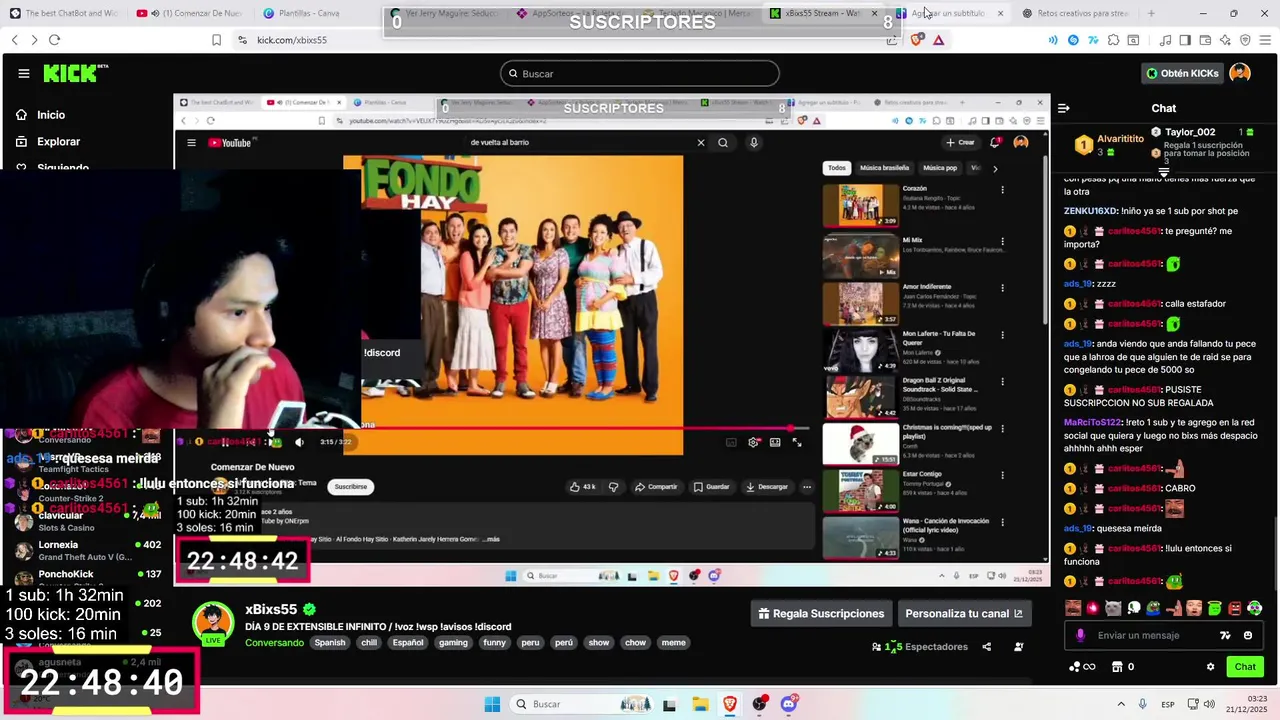Bookmark this page with the bookmark icon
Viewport: 1280px width, 720px height.
(216, 40)
